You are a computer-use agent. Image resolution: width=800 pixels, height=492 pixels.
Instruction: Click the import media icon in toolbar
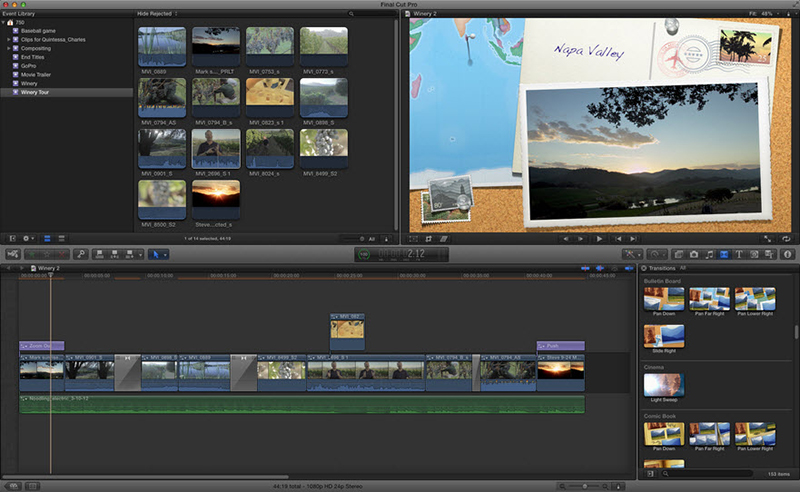[11, 255]
